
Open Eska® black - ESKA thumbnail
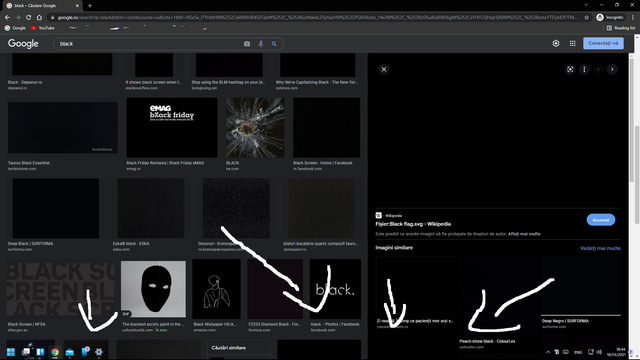151,208
